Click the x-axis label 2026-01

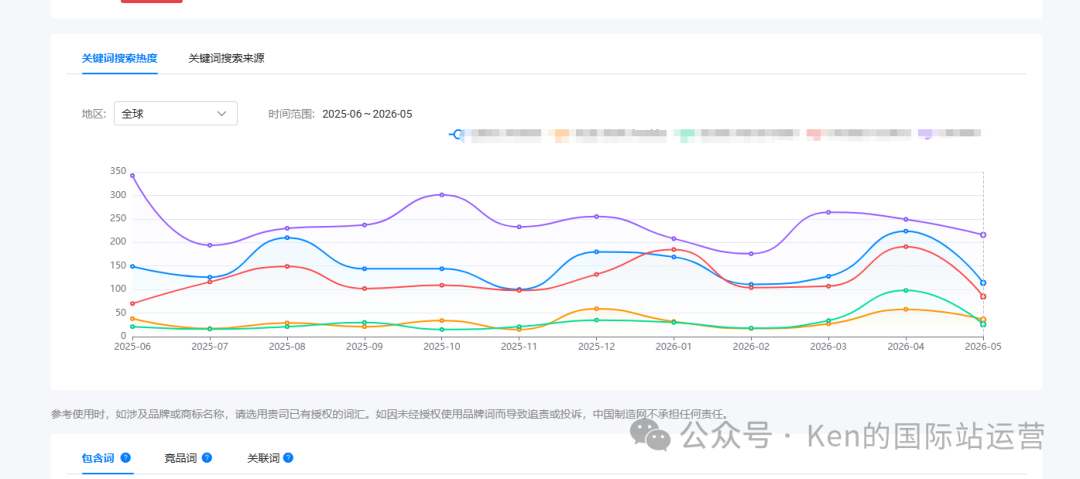[x=674, y=347]
